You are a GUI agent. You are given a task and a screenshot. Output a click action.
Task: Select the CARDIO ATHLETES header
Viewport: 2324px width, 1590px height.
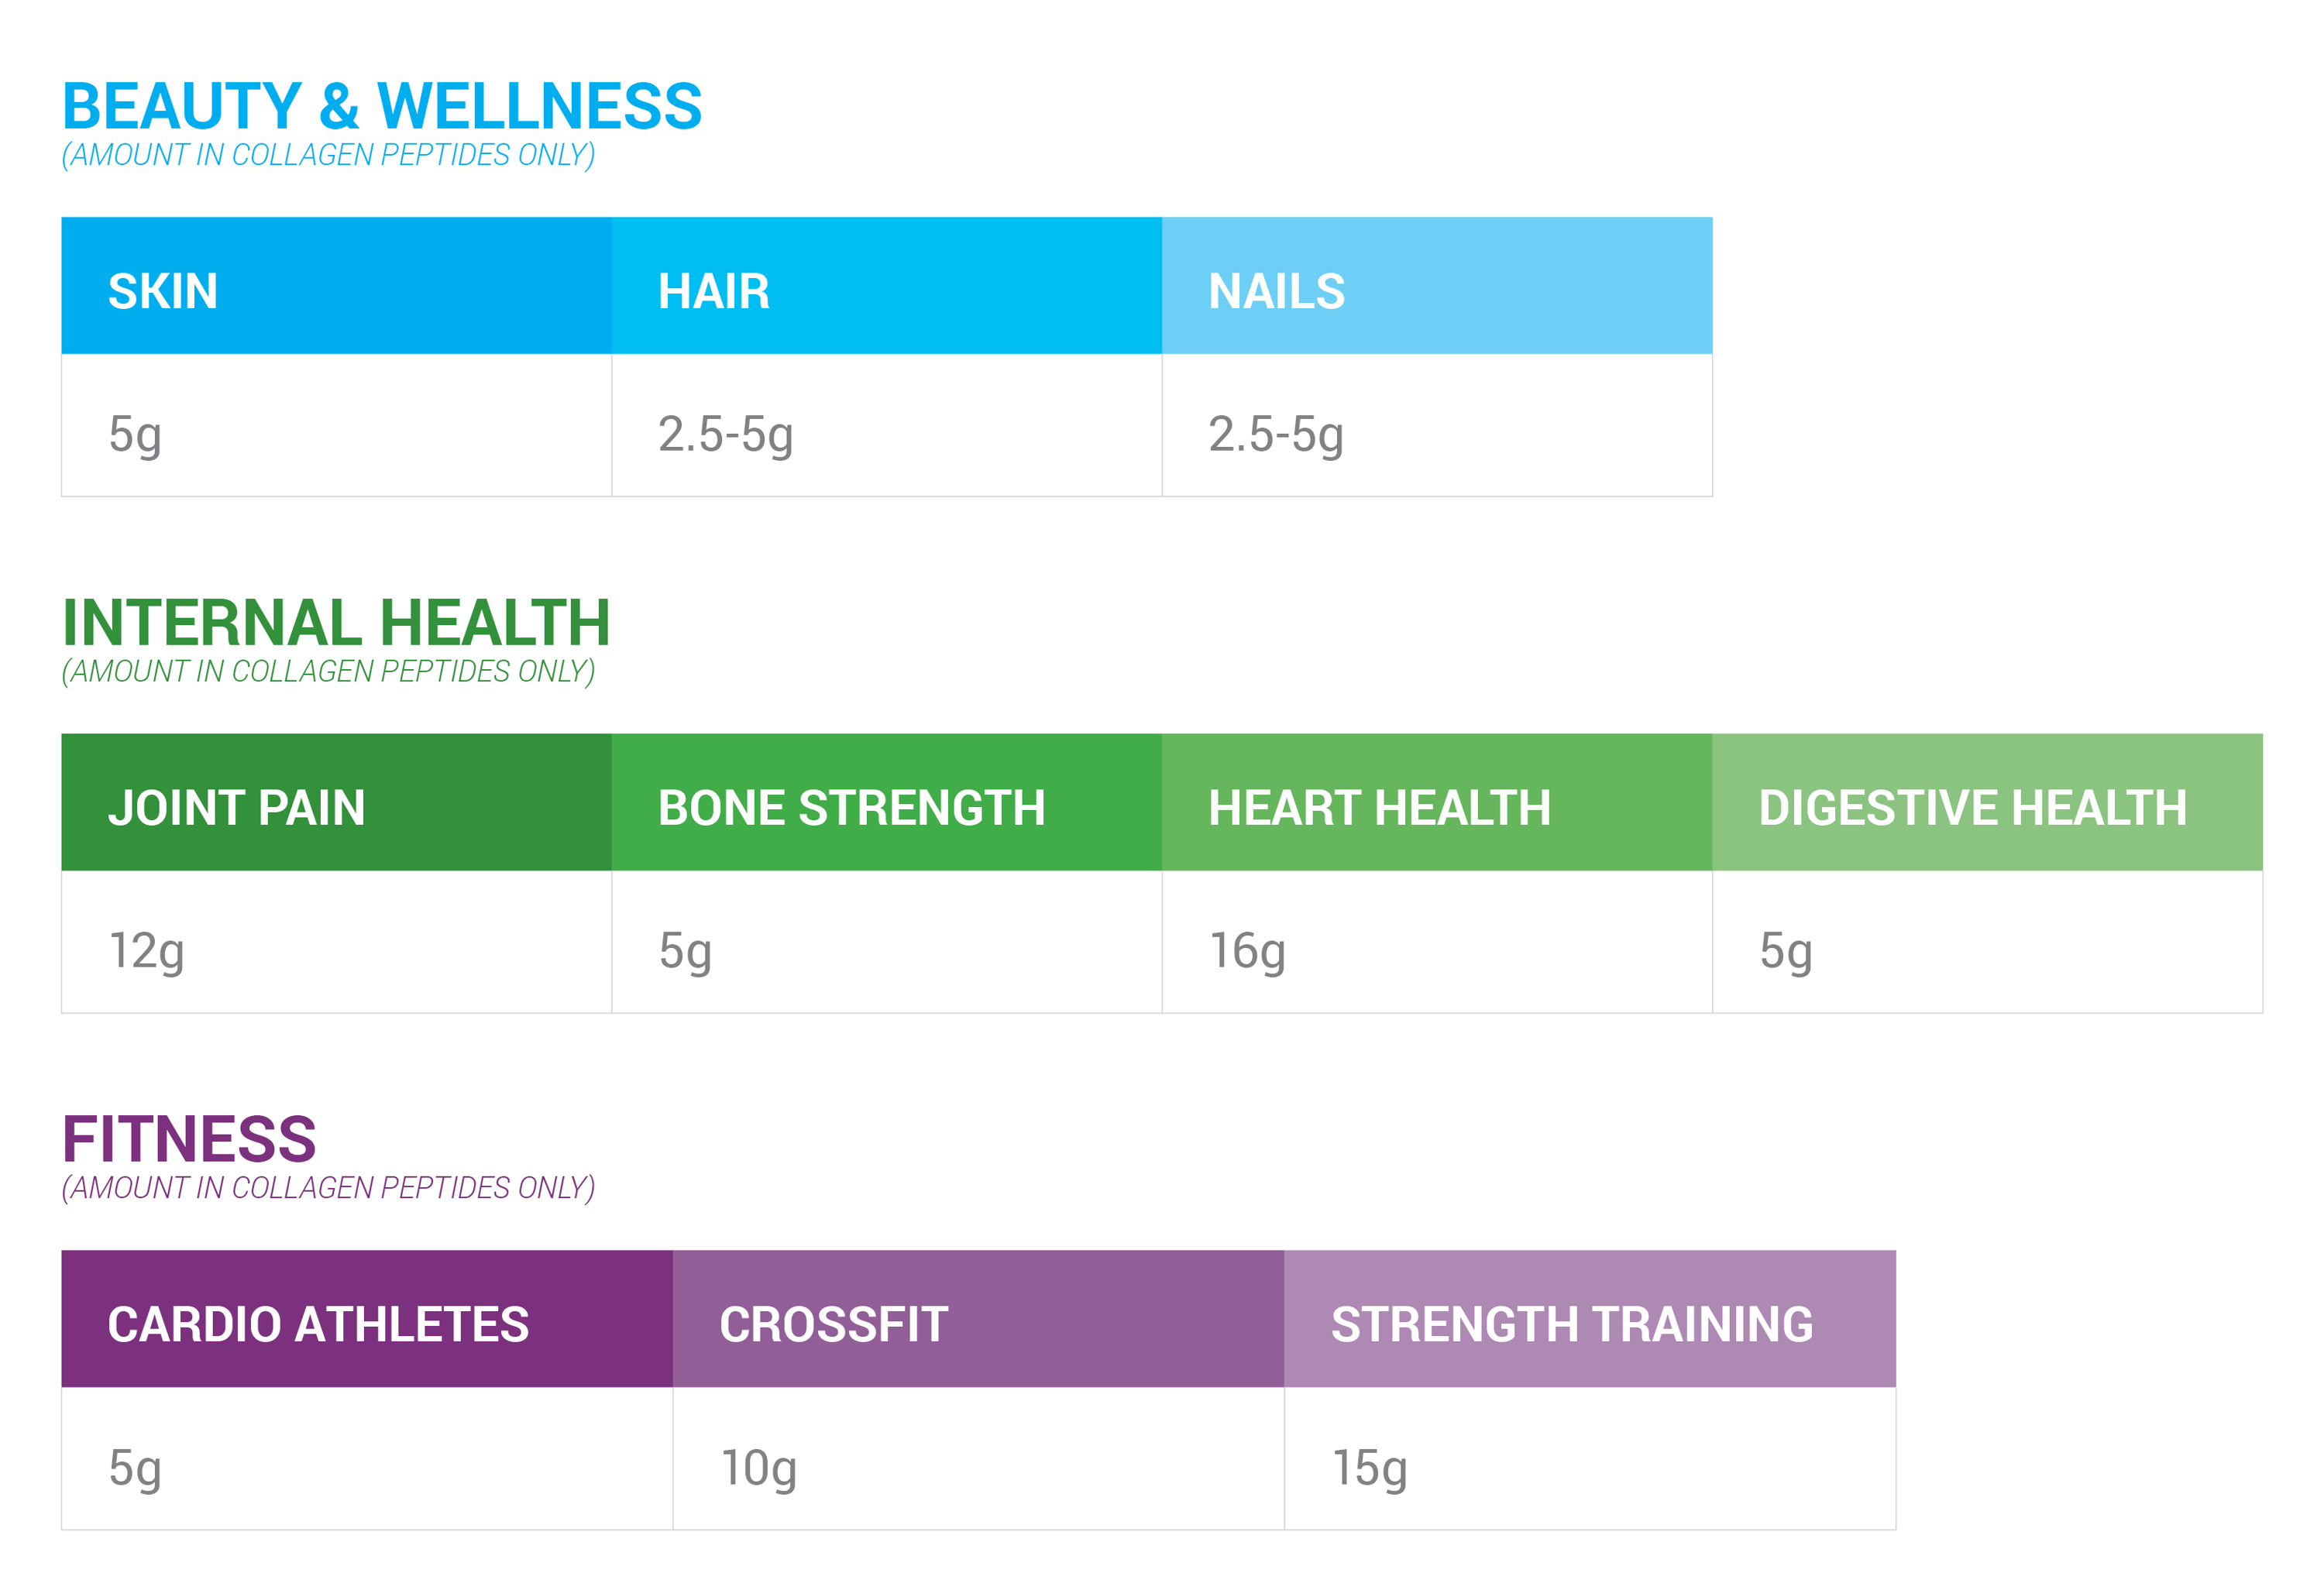[x=367, y=1318]
